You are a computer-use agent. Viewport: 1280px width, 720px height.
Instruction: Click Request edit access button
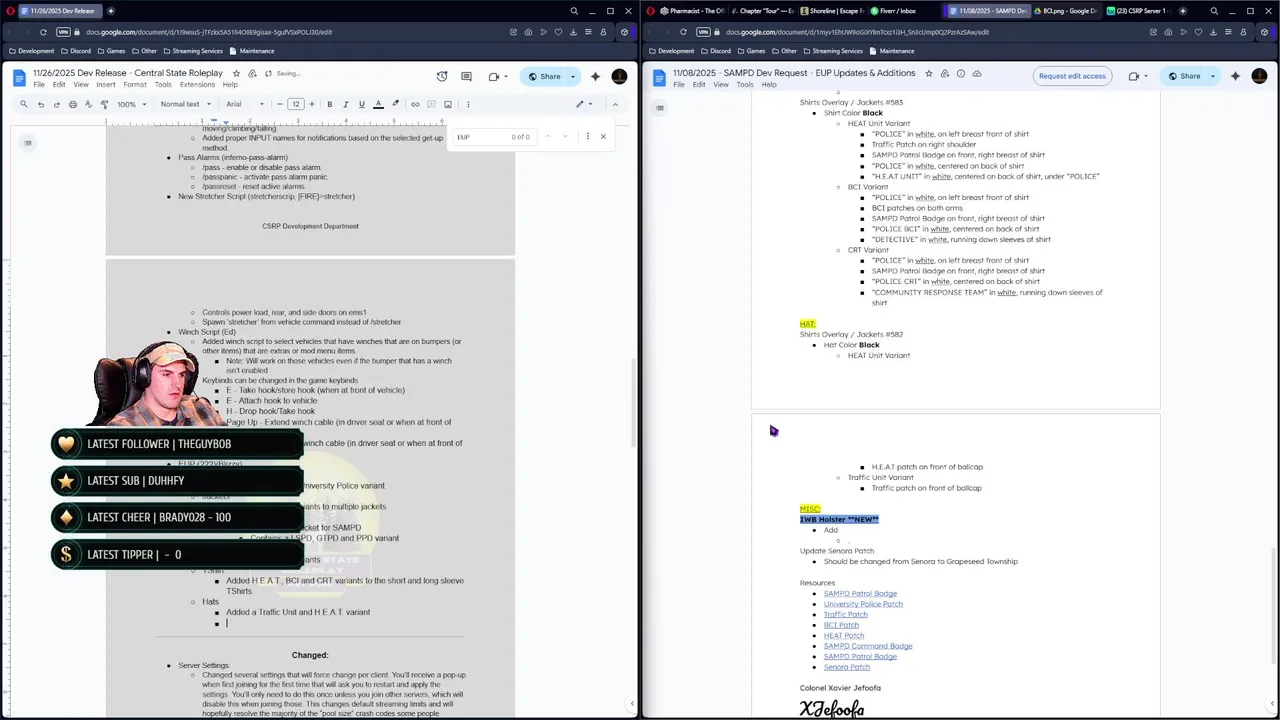coord(1072,76)
